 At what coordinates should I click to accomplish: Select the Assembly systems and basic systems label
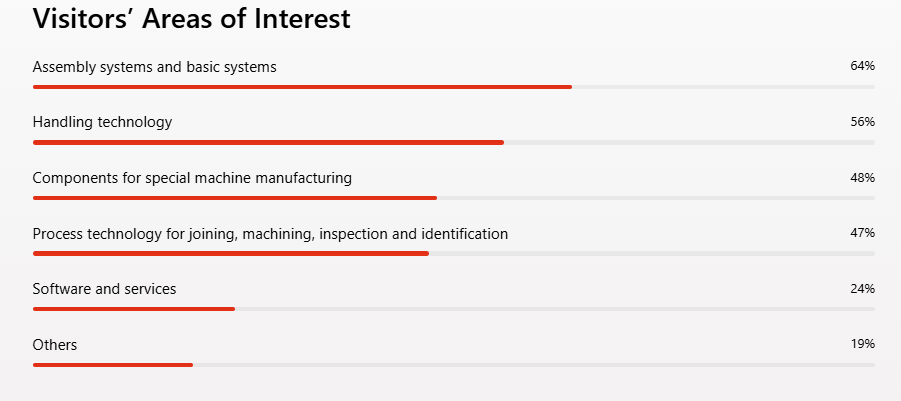point(155,68)
